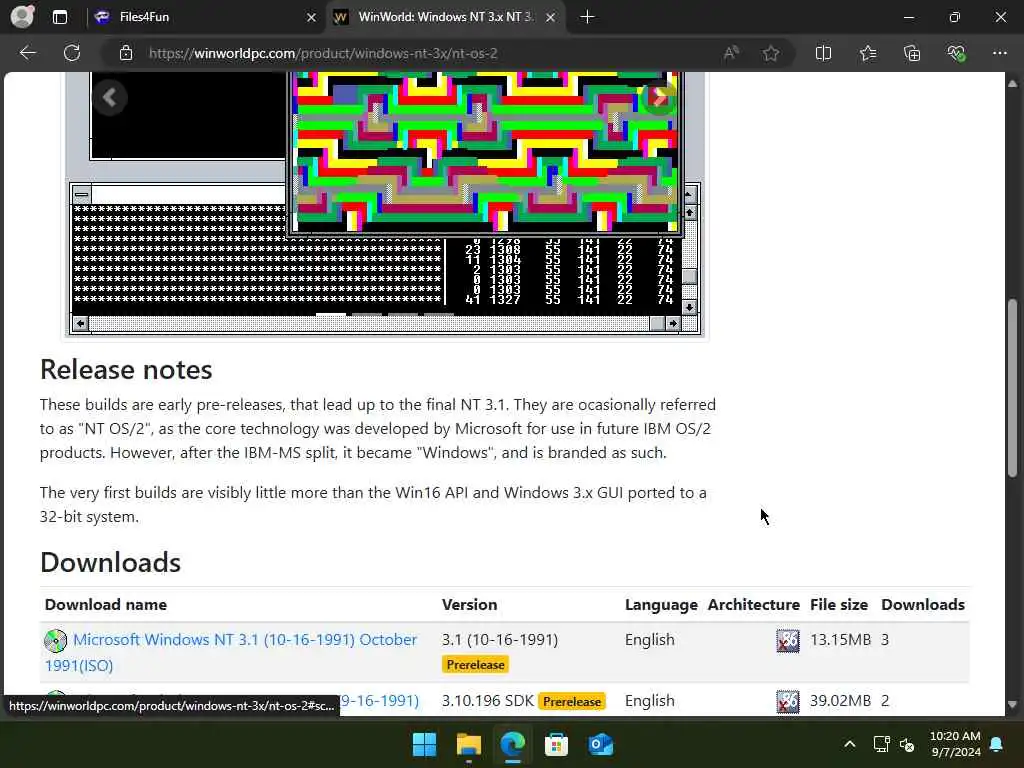
Task: Click x86 architecture icon in 13.15MB row
Action: click(x=788, y=641)
